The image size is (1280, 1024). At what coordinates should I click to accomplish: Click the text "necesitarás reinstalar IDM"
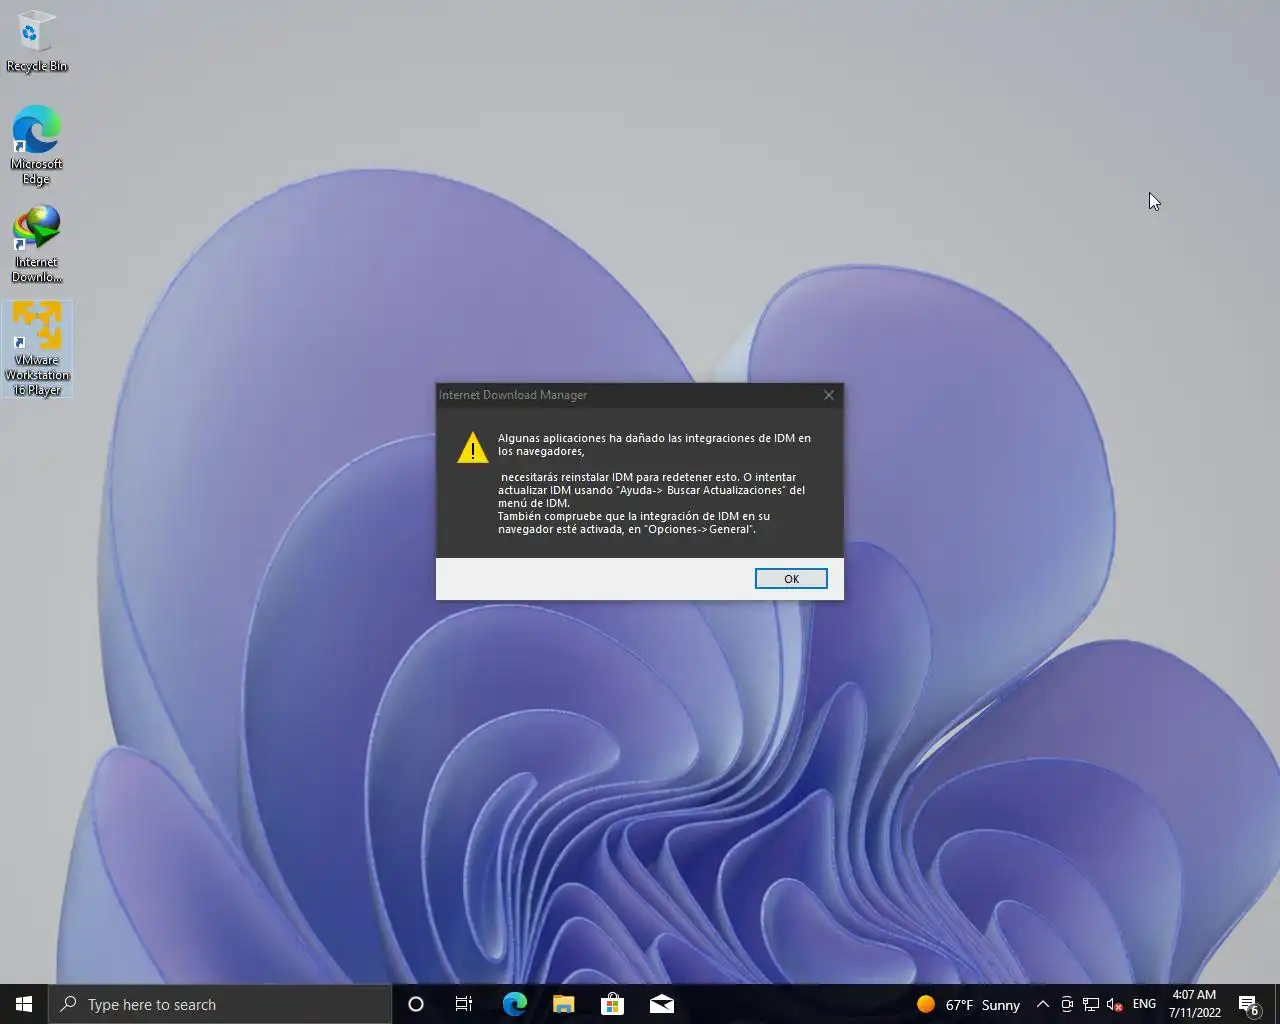point(567,477)
